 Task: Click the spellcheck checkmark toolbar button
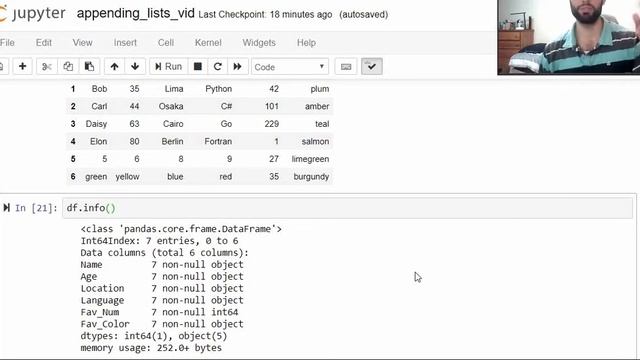point(371,67)
